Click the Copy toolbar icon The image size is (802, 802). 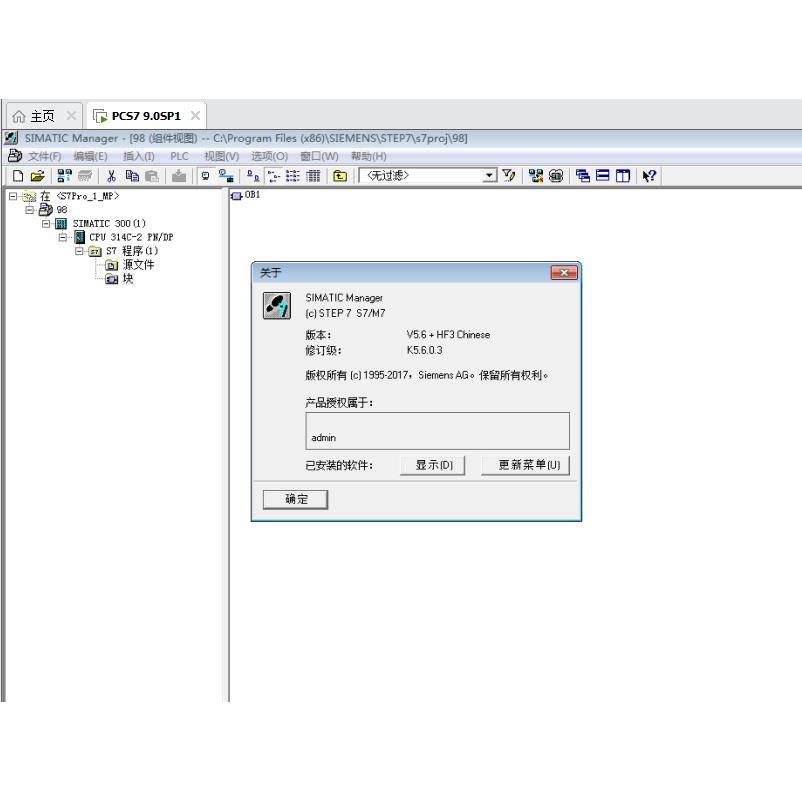132,176
